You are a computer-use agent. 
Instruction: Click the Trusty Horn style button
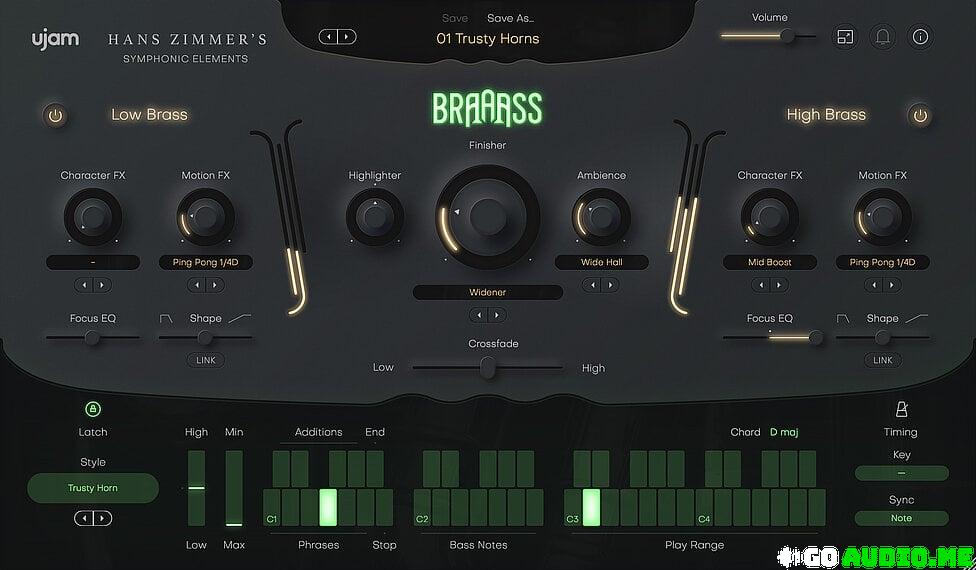[93, 488]
